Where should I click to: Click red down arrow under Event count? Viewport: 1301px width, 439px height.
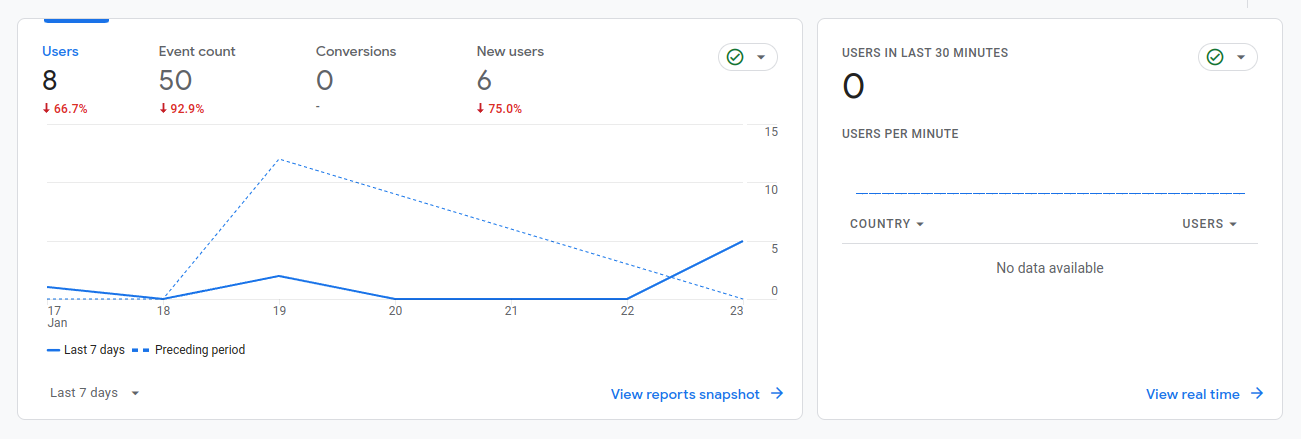[163, 109]
